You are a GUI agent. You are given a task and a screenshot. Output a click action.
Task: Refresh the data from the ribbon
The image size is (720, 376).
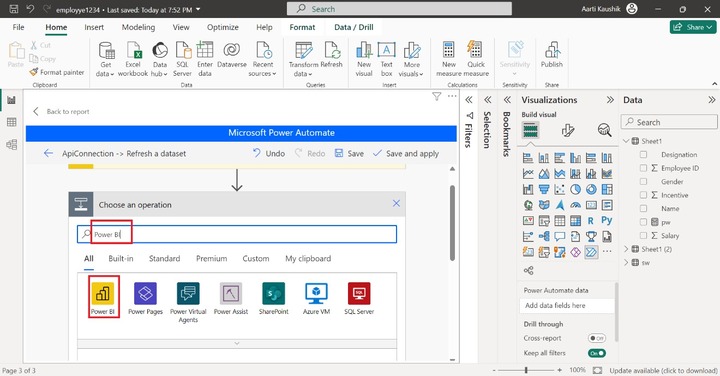coord(332,55)
